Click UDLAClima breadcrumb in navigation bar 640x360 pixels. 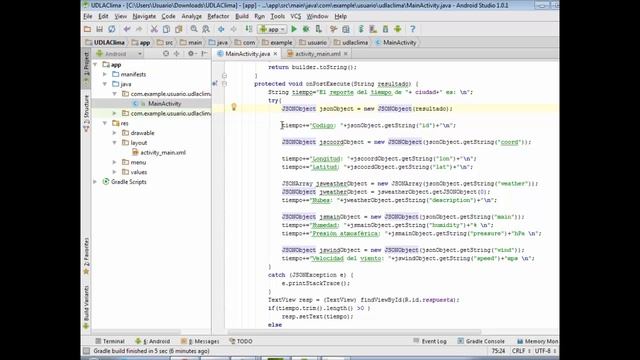pyautogui.click(x=105, y=42)
